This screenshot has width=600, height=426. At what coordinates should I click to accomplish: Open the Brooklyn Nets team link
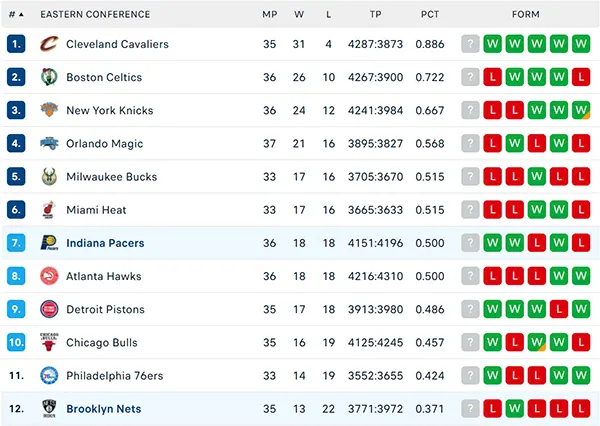(104, 409)
